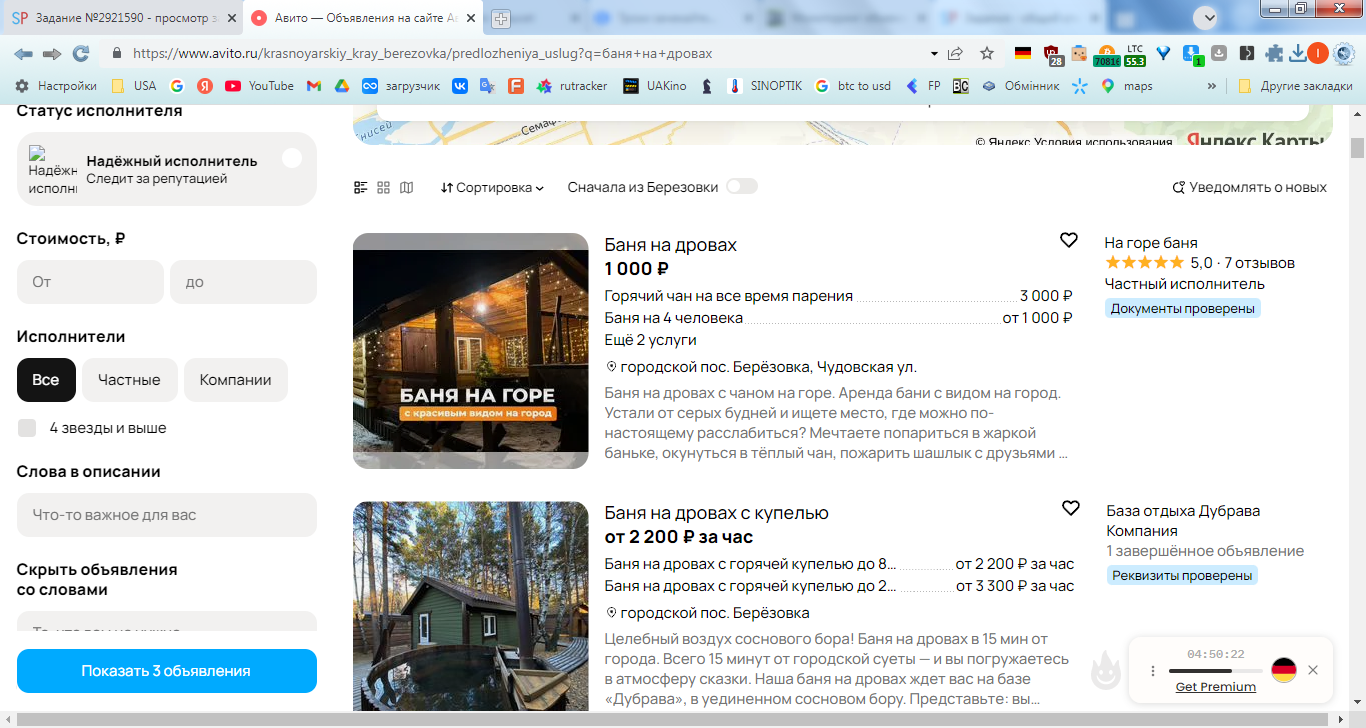Click price 'От' input field
This screenshot has width=1366, height=728.
pyautogui.click(x=90, y=282)
